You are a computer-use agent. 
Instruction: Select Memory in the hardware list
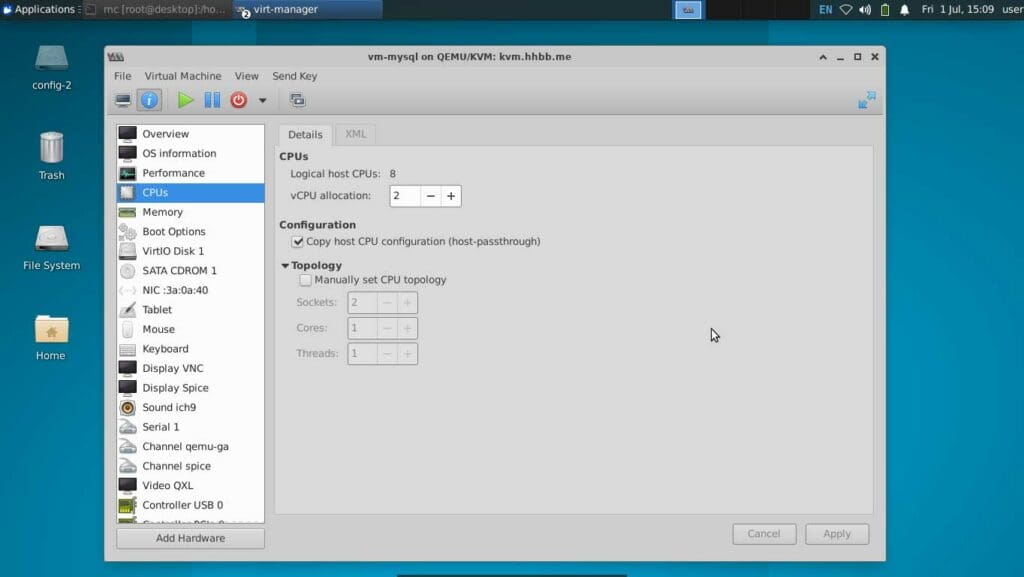(162, 212)
